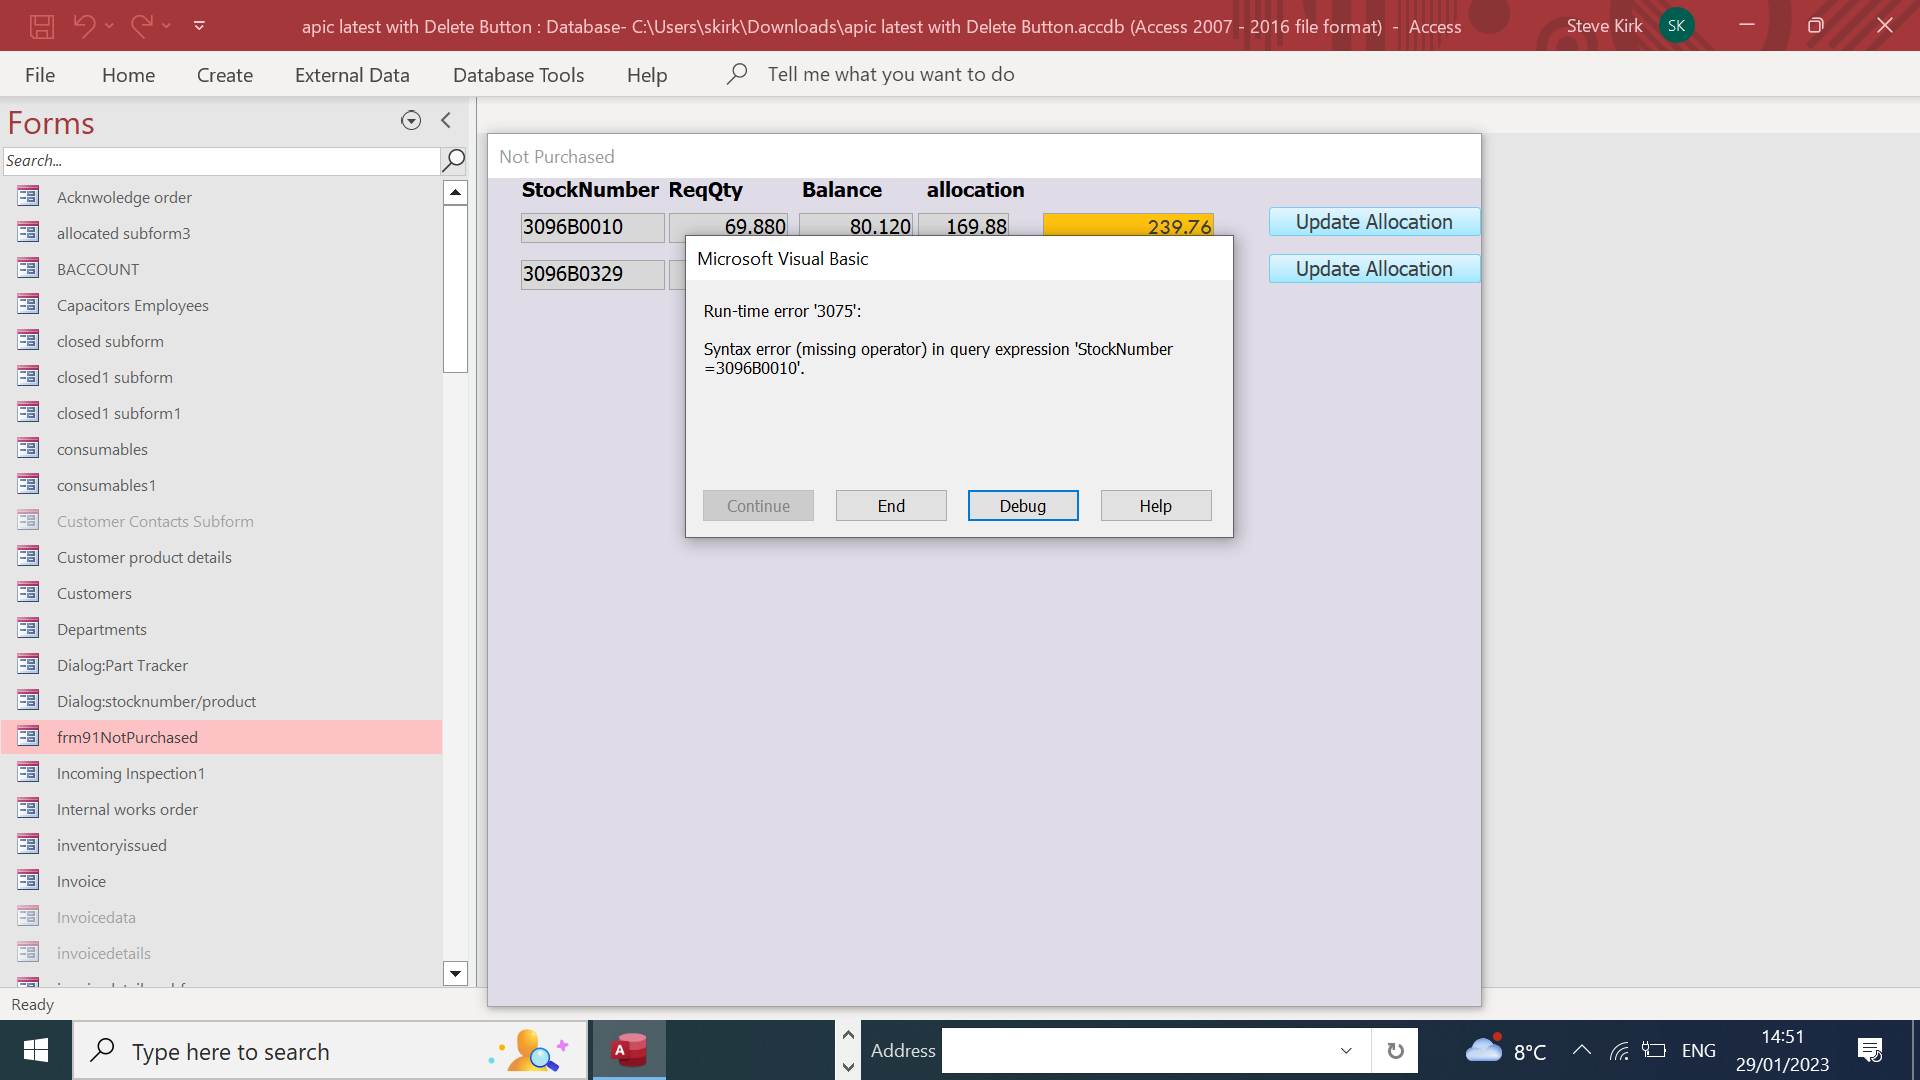The width and height of the screenshot is (1920, 1080).
Task: Open the Access app icon on the taskbar
Action: [629, 1050]
